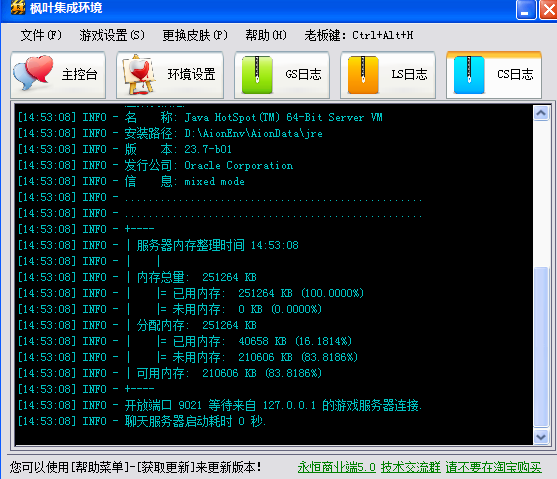Open the 游戏设置(S) menu
This screenshot has width=557, height=479.
click(112, 35)
